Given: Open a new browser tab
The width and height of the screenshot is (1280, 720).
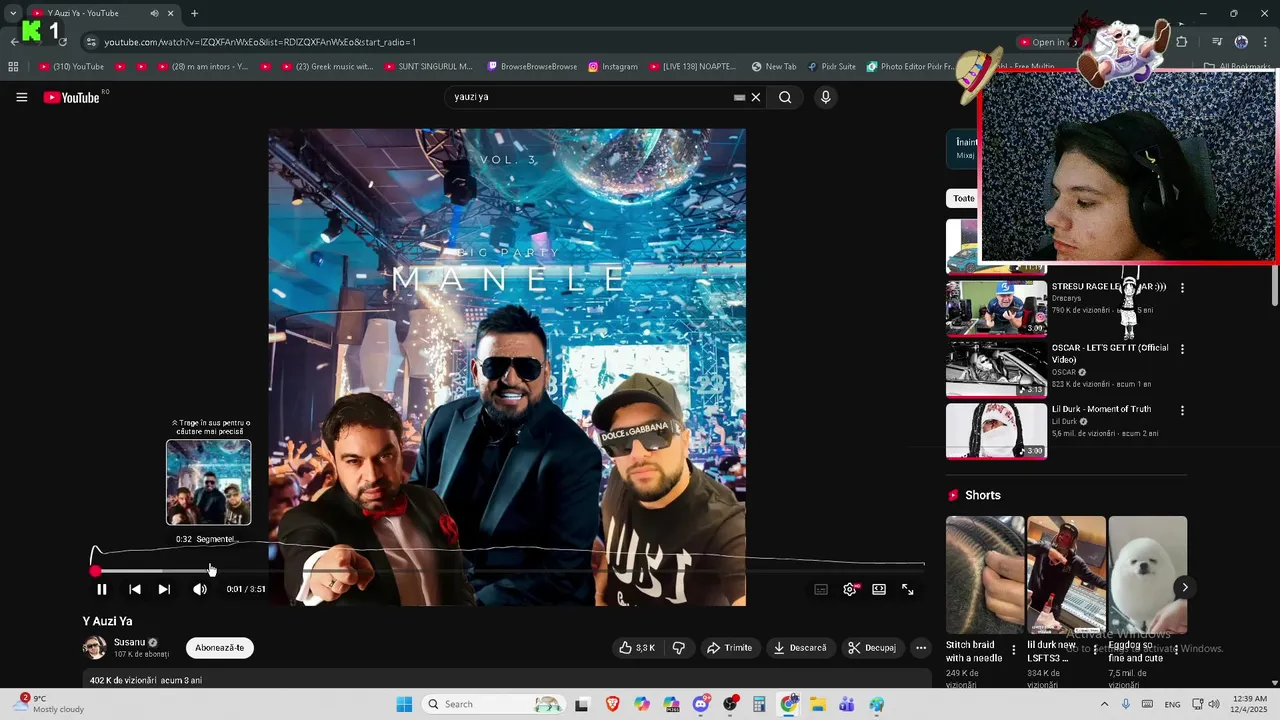Looking at the screenshot, I should coord(194,13).
